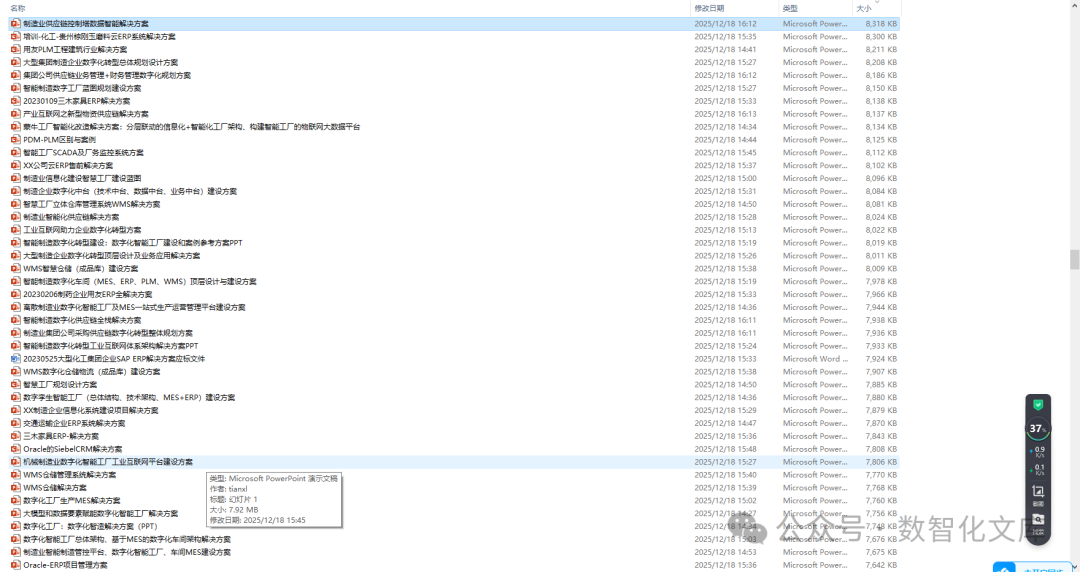Select file 集团公司供应链业务管理+财务管理数字化规划方案

click(107, 75)
